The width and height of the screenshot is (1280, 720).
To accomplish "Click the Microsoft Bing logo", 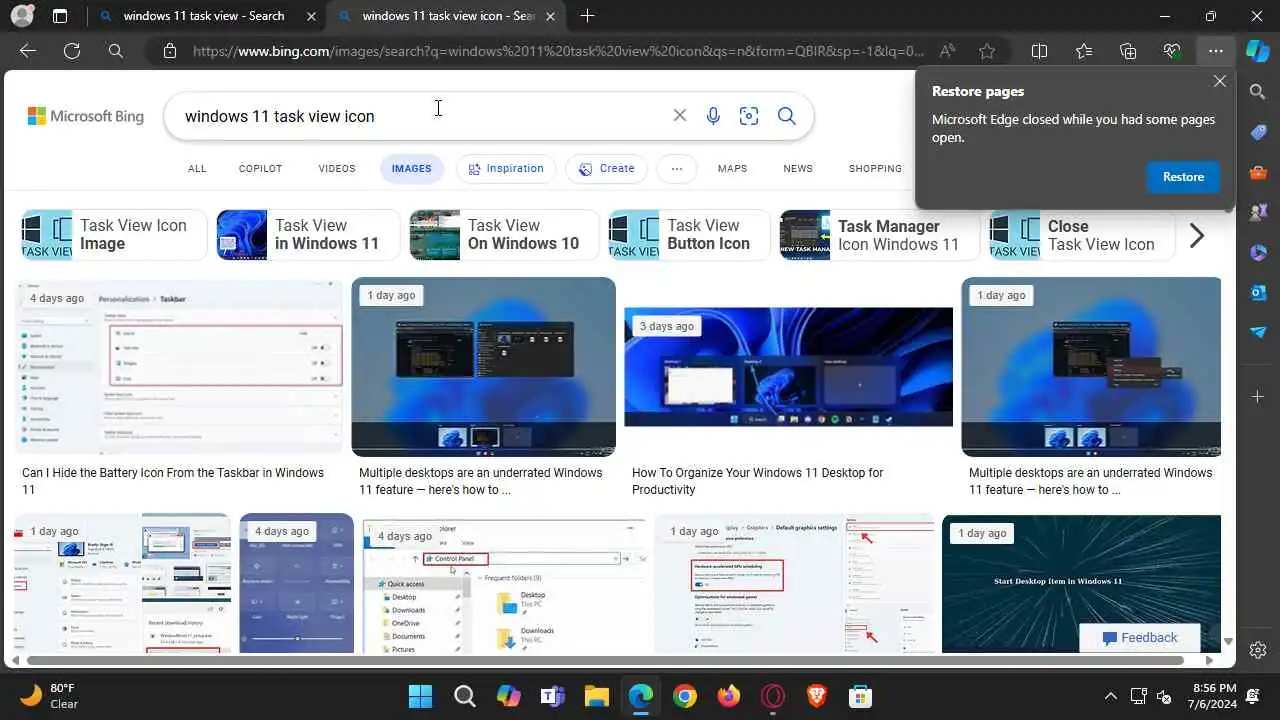I will [x=86, y=116].
